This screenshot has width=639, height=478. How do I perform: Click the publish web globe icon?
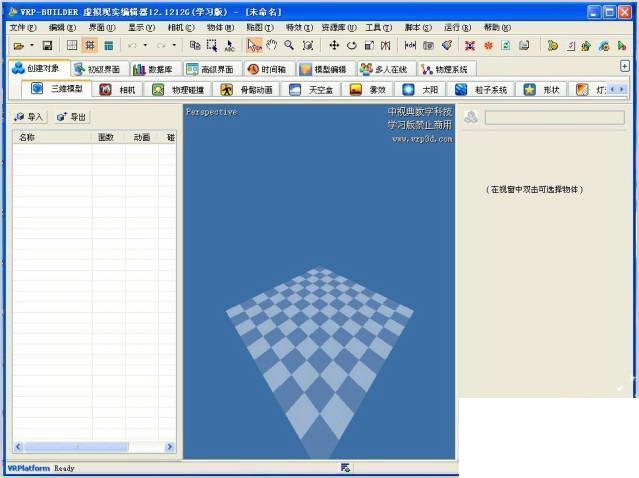[604, 46]
